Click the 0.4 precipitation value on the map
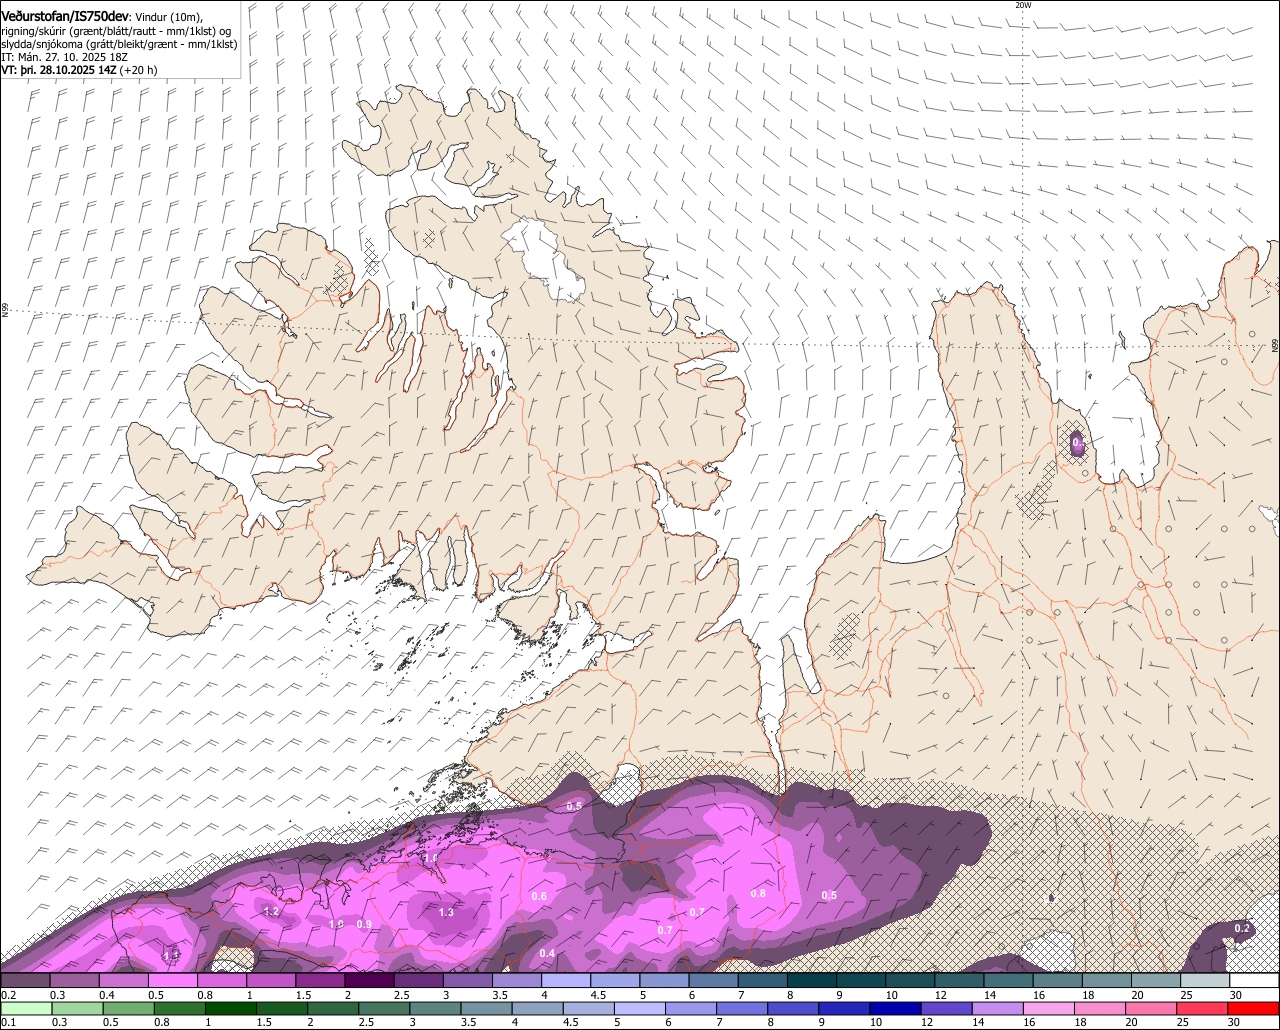Viewport: 1280px width, 1030px height. (547, 953)
